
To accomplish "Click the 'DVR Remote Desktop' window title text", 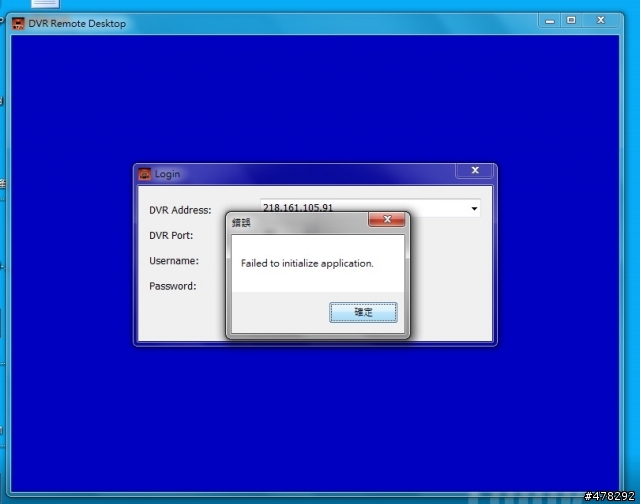I will coord(77,24).
